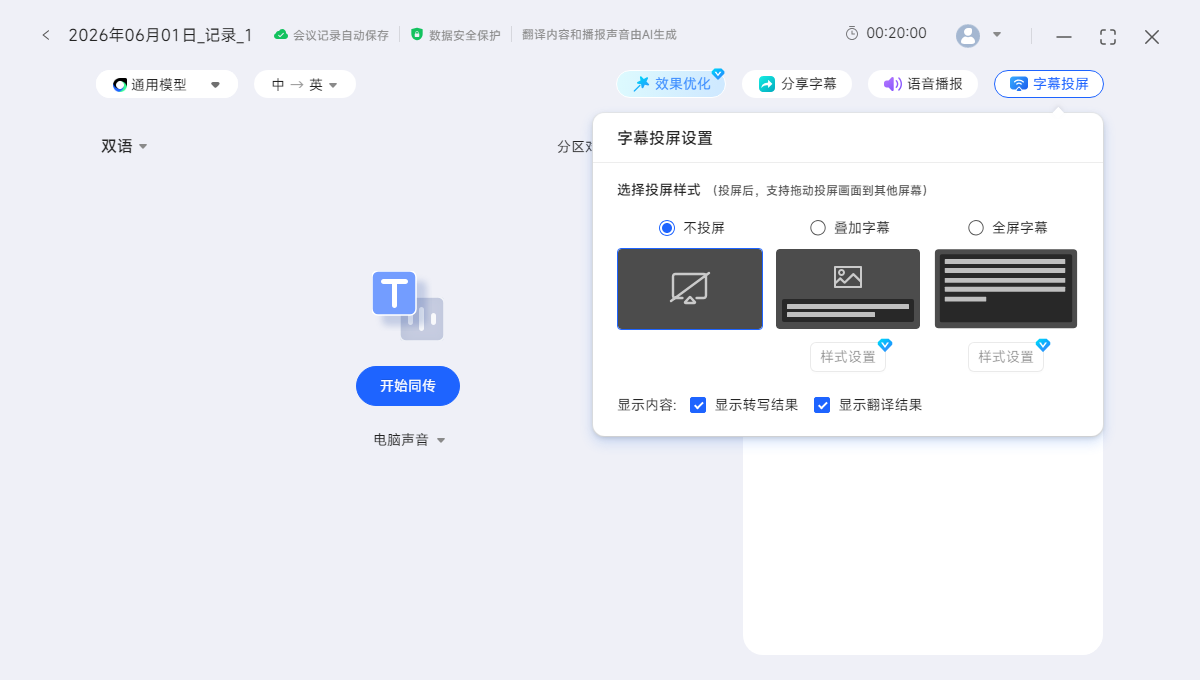Click the green shield data protection icon
The height and width of the screenshot is (680, 1200).
pyautogui.click(x=417, y=34)
